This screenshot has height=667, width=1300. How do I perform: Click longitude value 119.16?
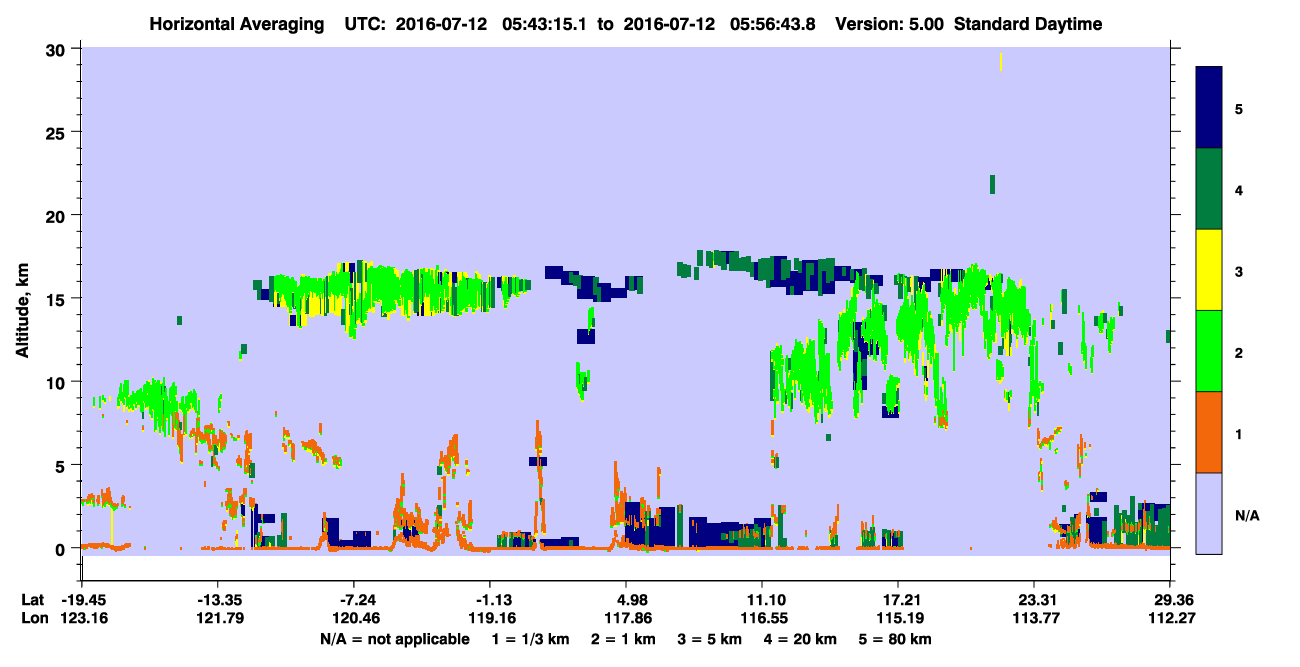(490, 618)
